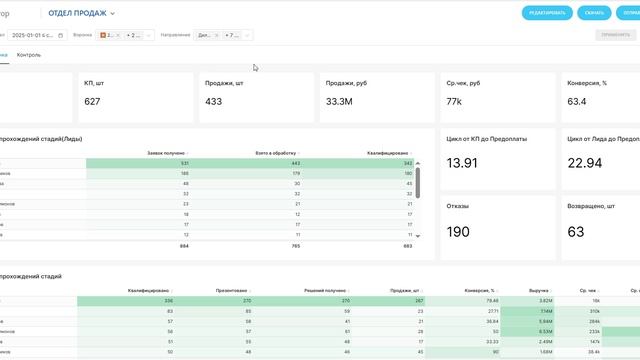640x360 pixels.
Task: Click leads table total 884
Action: 184,246
